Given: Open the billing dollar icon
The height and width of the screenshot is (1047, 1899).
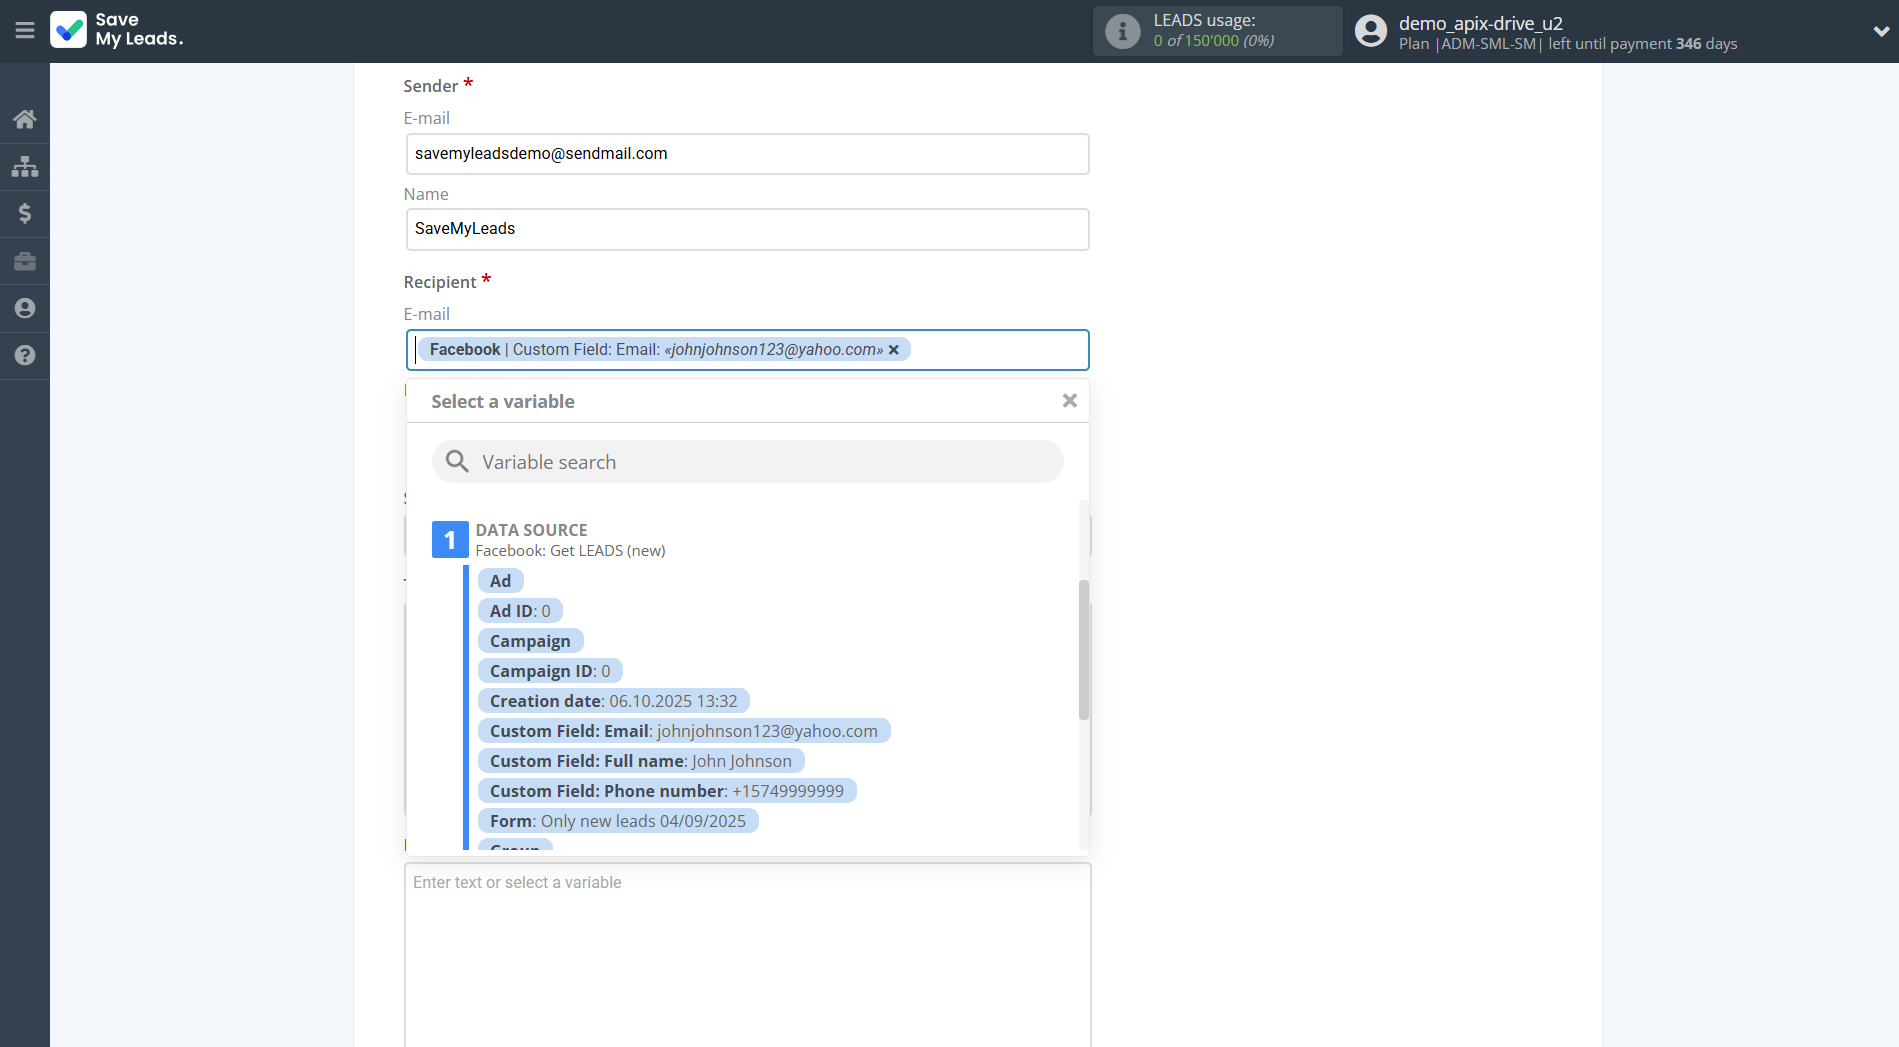Looking at the screenshot, I should (x=25, y=213).
